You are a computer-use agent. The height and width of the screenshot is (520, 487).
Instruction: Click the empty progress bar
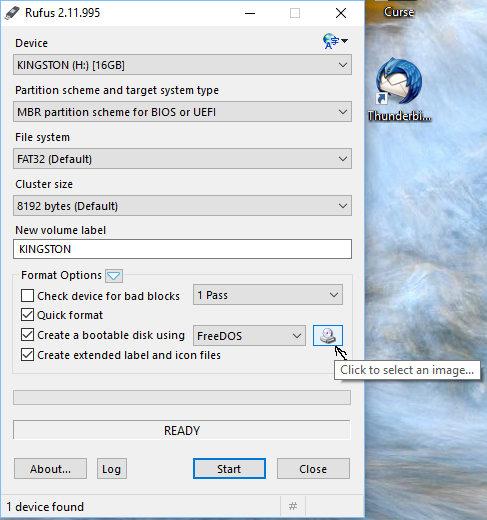pos(182,397)
